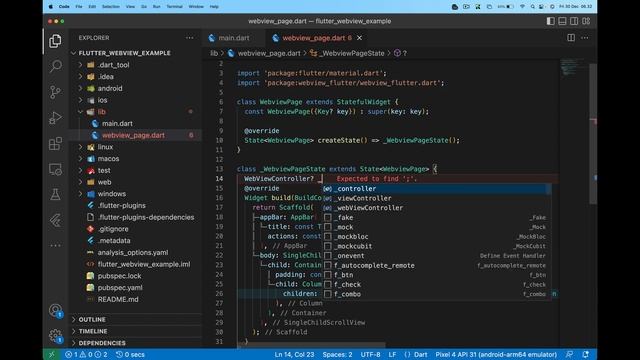Viewport: 640px width, 360px height.
Task: Select _controller autocomplete suggestion
Action: (x=436, y=189)
